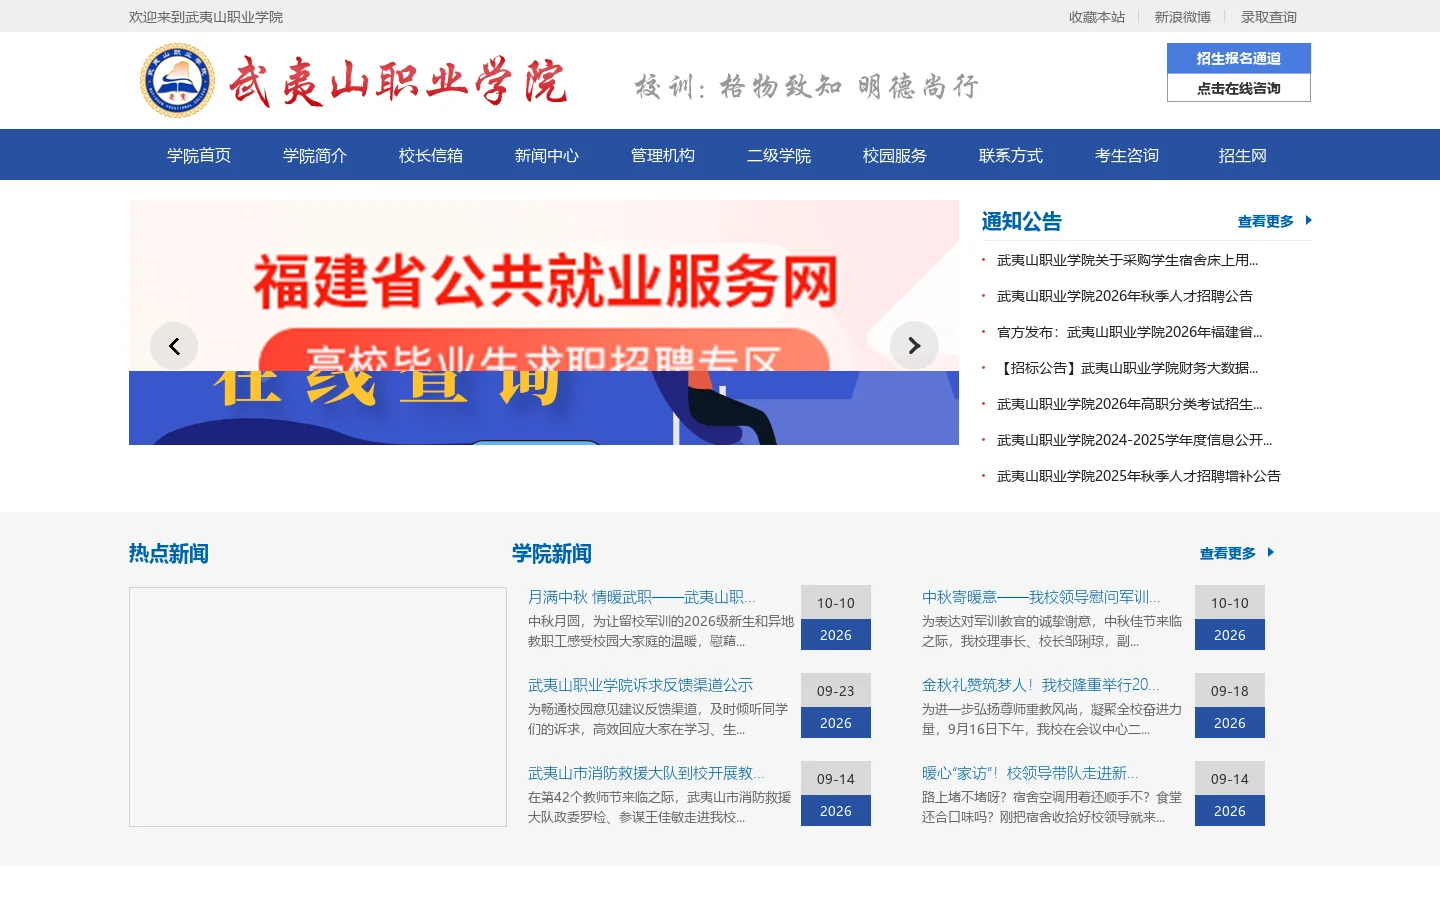This screenshot has height=900, width=1440.
Task: View more 通知公告 via 查看更多 text
Action: point(1266,221)
